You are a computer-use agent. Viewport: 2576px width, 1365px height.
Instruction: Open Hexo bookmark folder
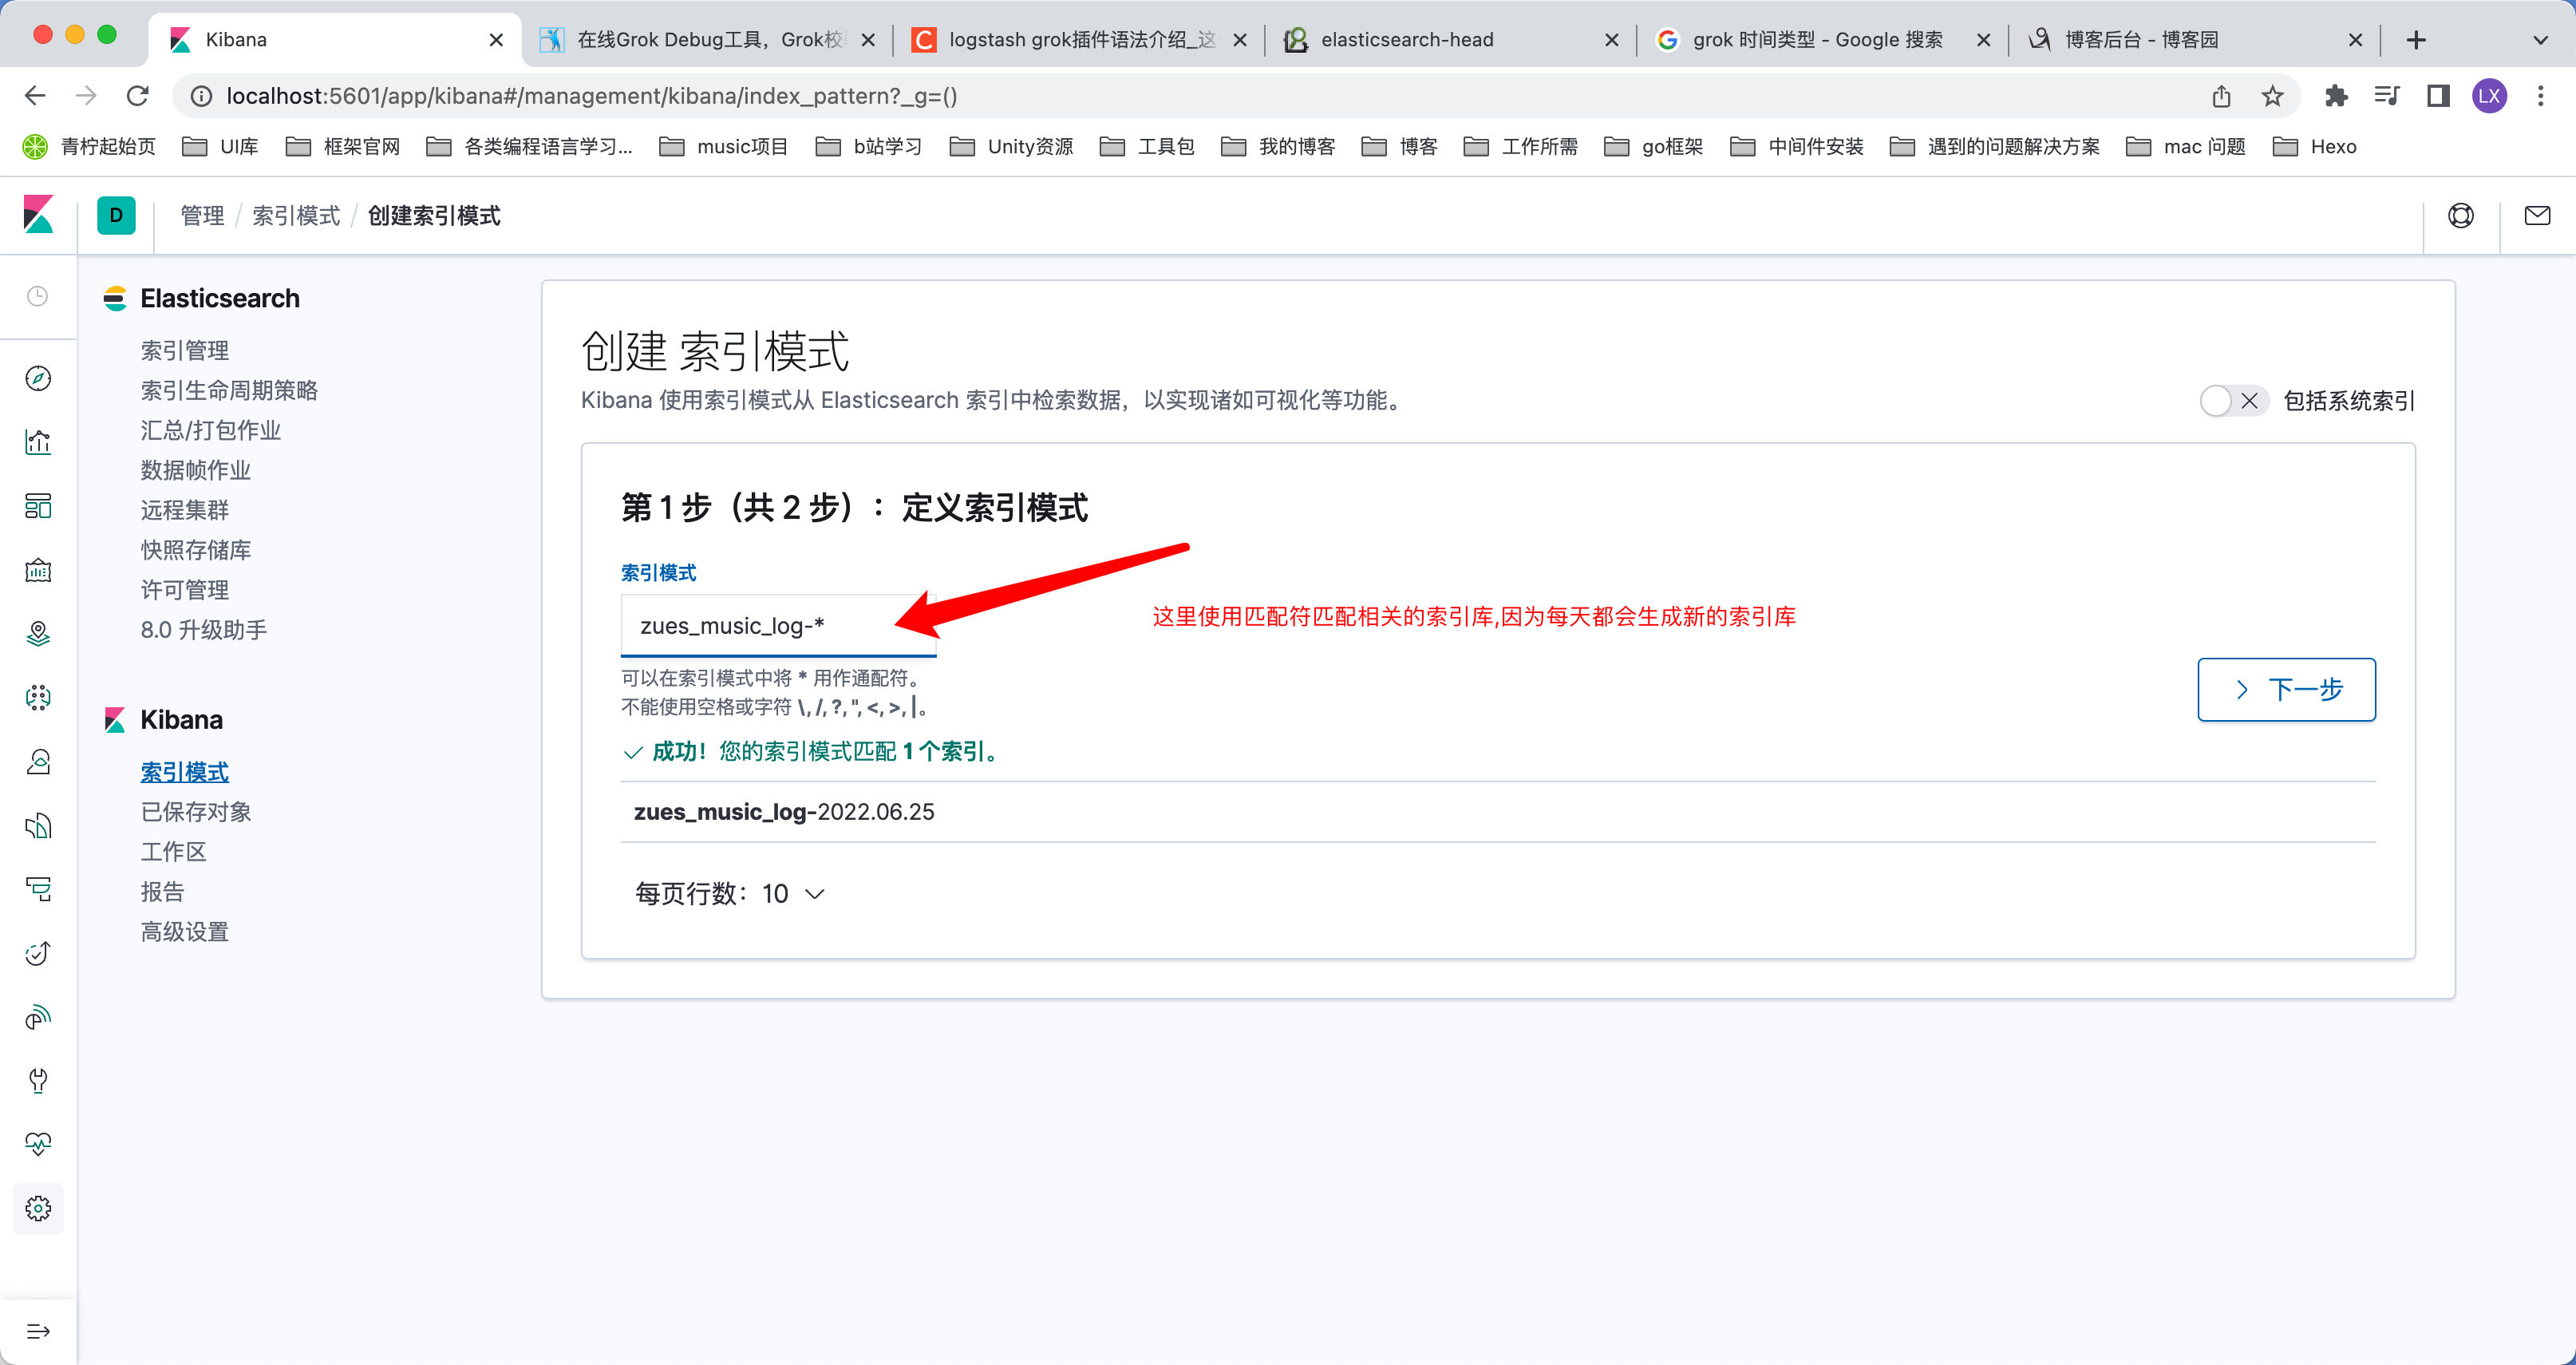pos(2315,147)
